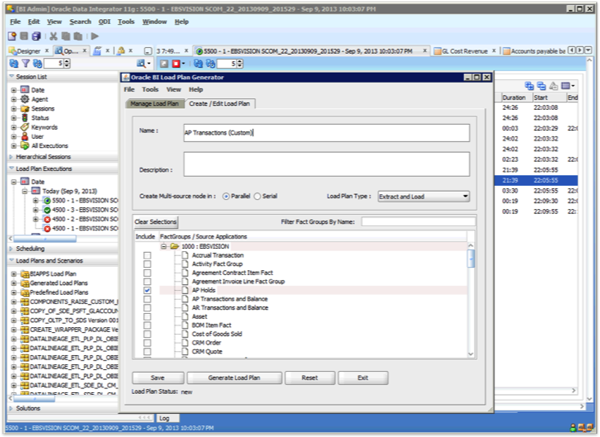600x437 pixels.
Task: Click the All Executions icon
Action: click(x=25, y=146)
